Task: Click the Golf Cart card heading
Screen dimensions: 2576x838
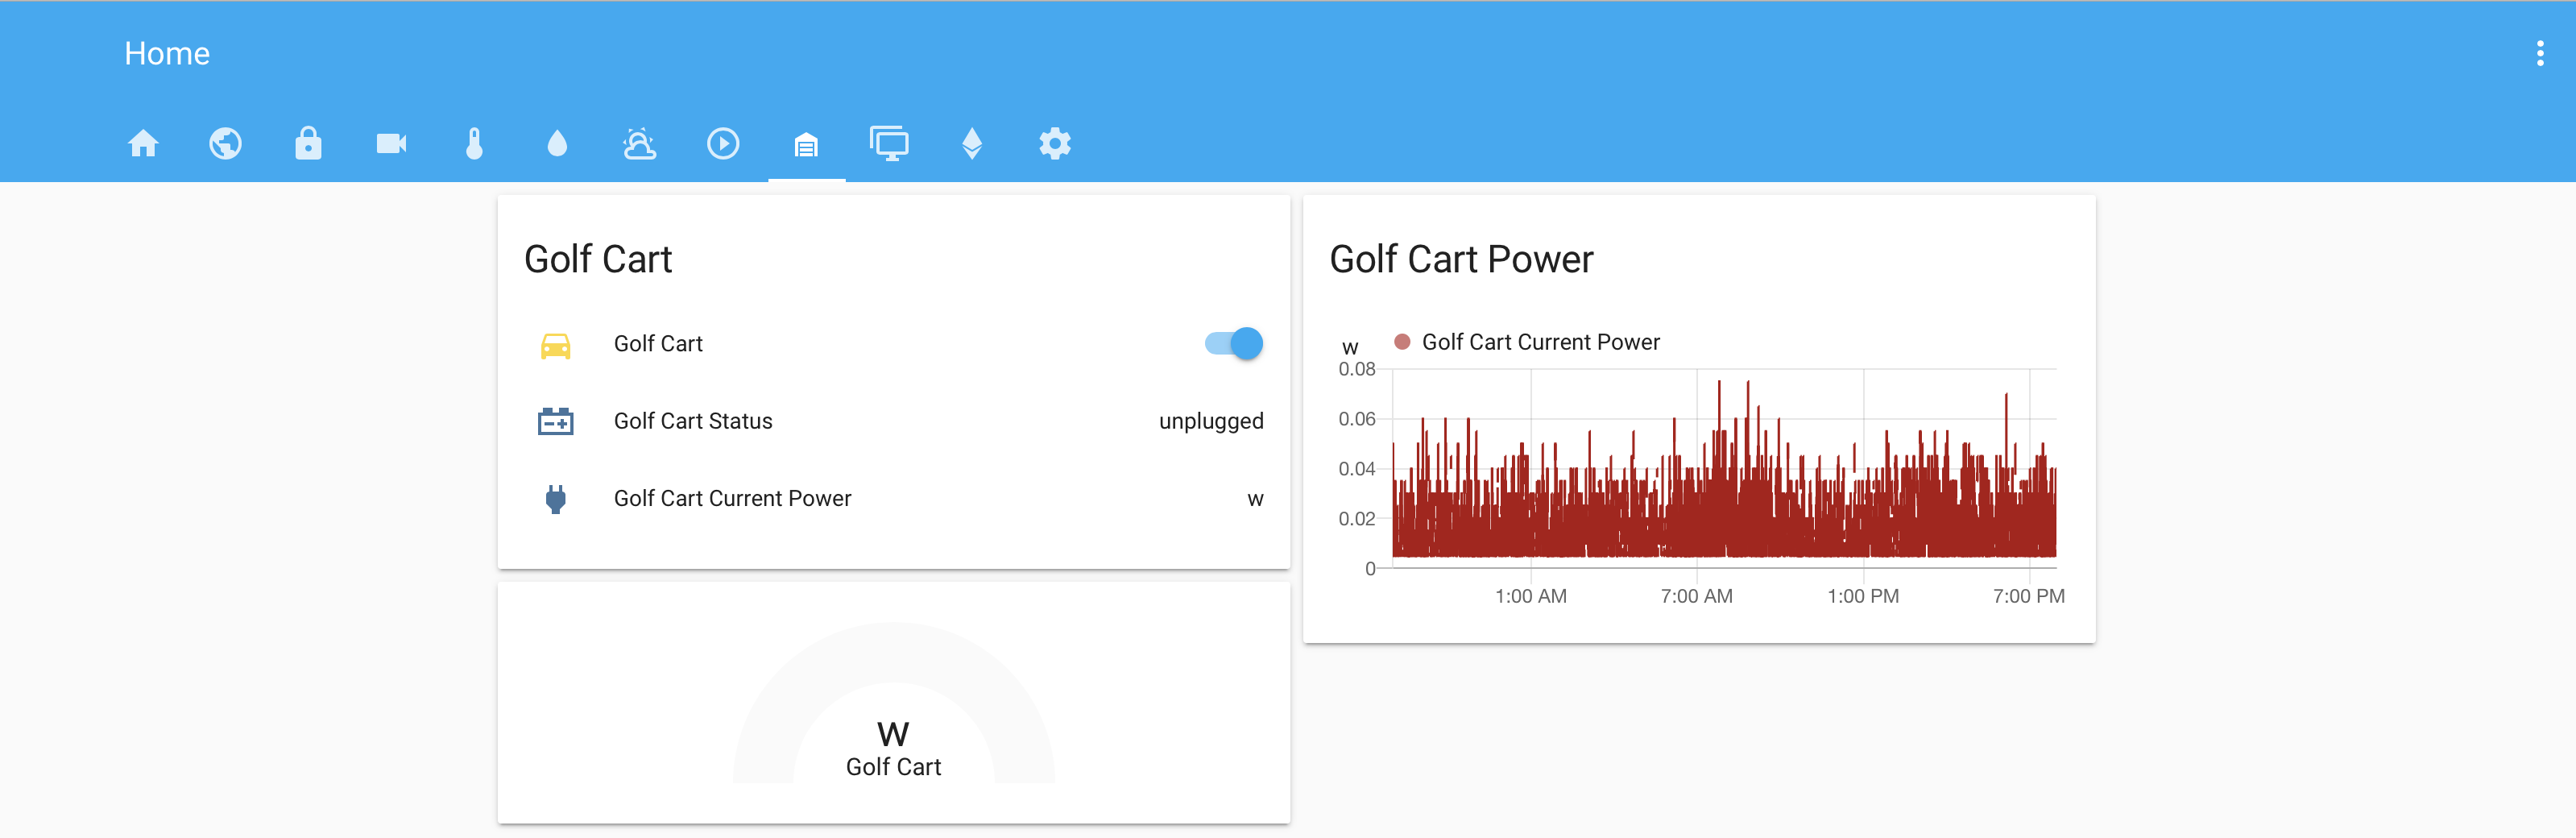Action: tap(598, 260)
